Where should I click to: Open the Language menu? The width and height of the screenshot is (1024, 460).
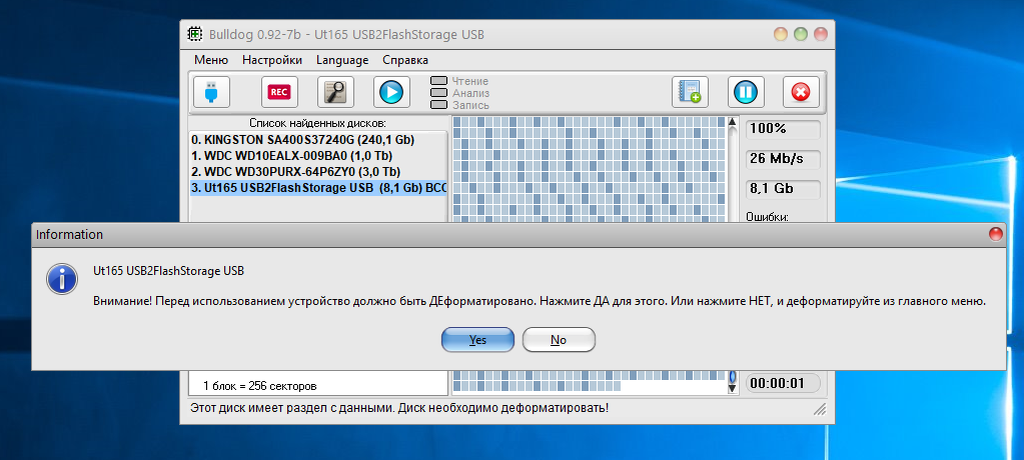coord(342,60)
